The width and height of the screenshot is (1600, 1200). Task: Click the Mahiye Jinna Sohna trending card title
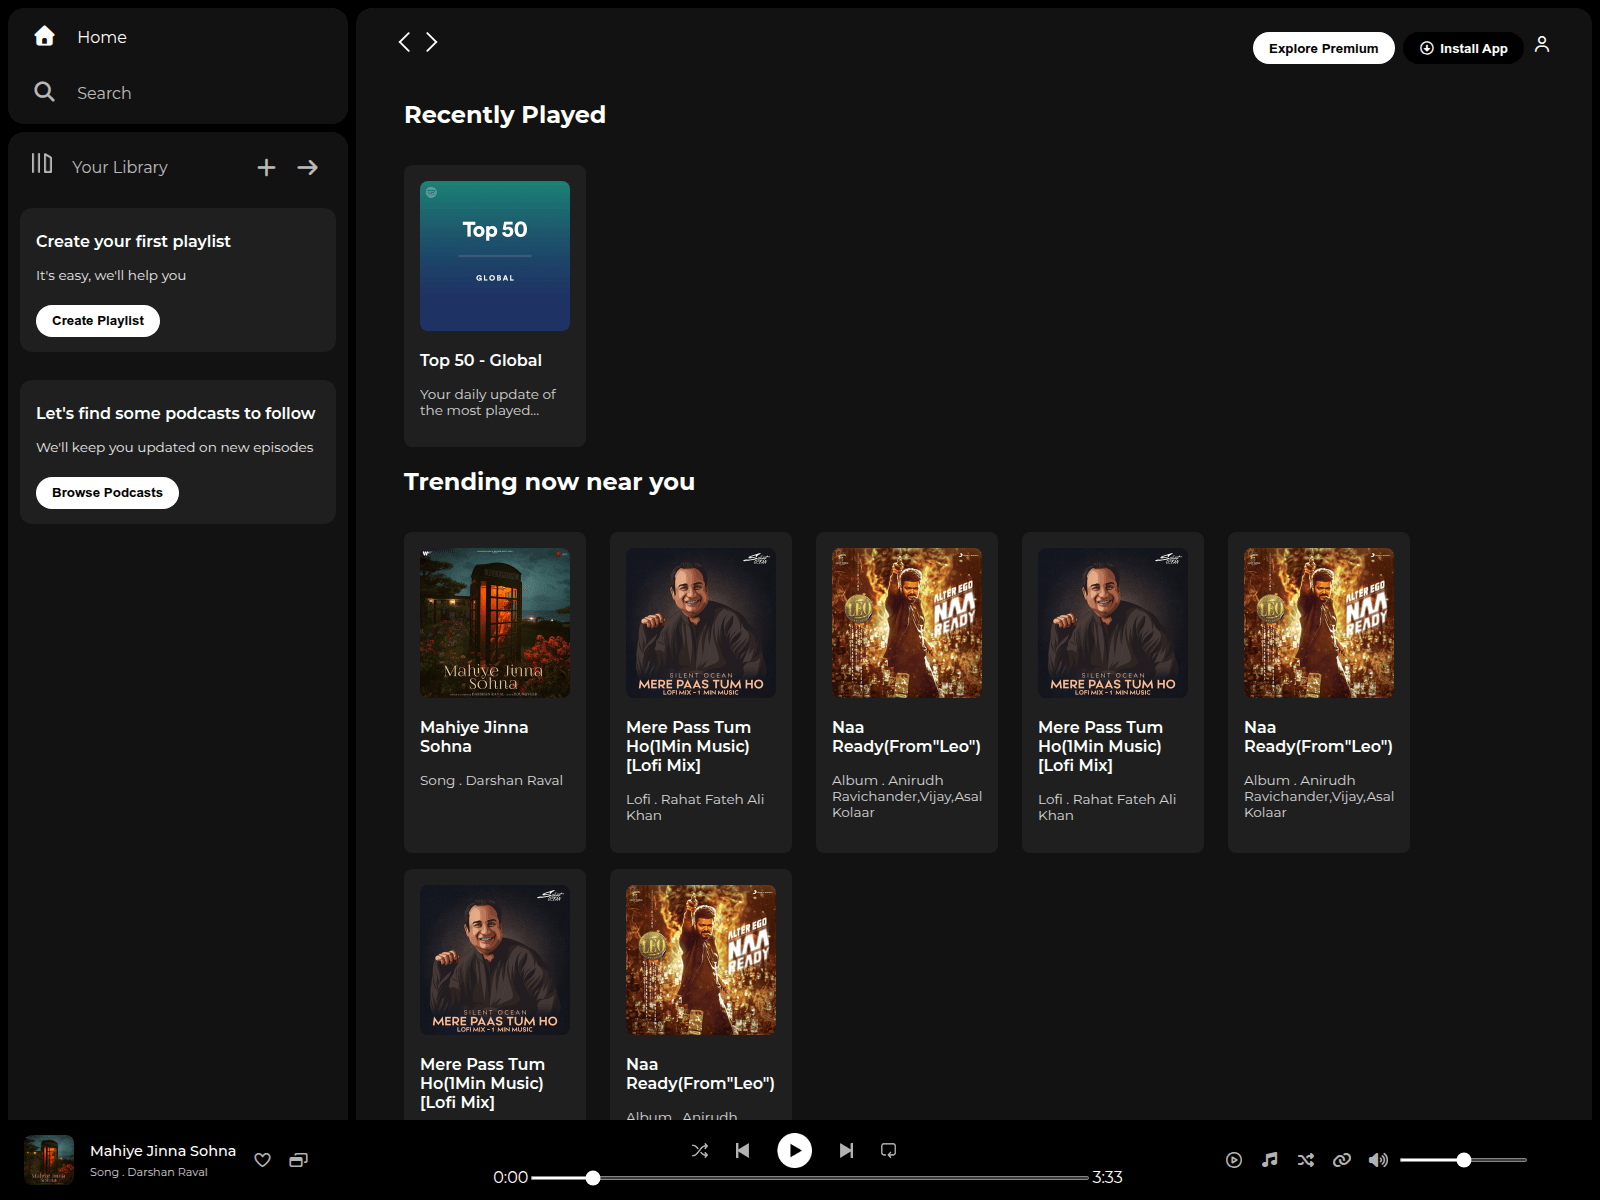coord(474,737)
